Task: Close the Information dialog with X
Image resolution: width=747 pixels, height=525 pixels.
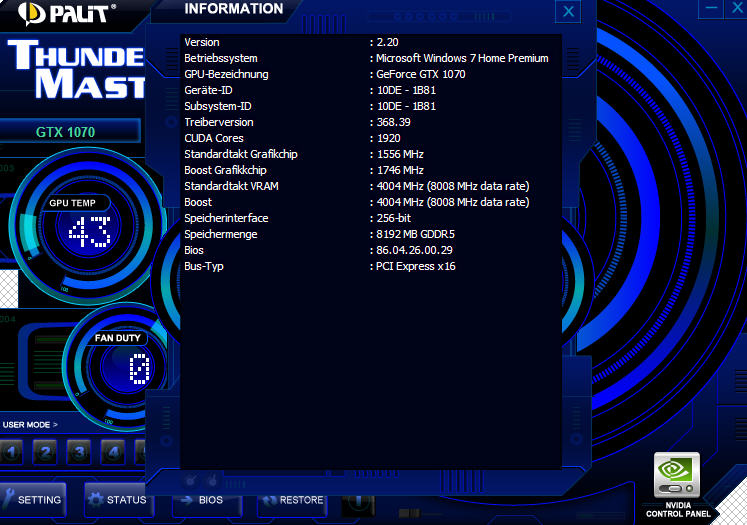Action: point(568,12)
